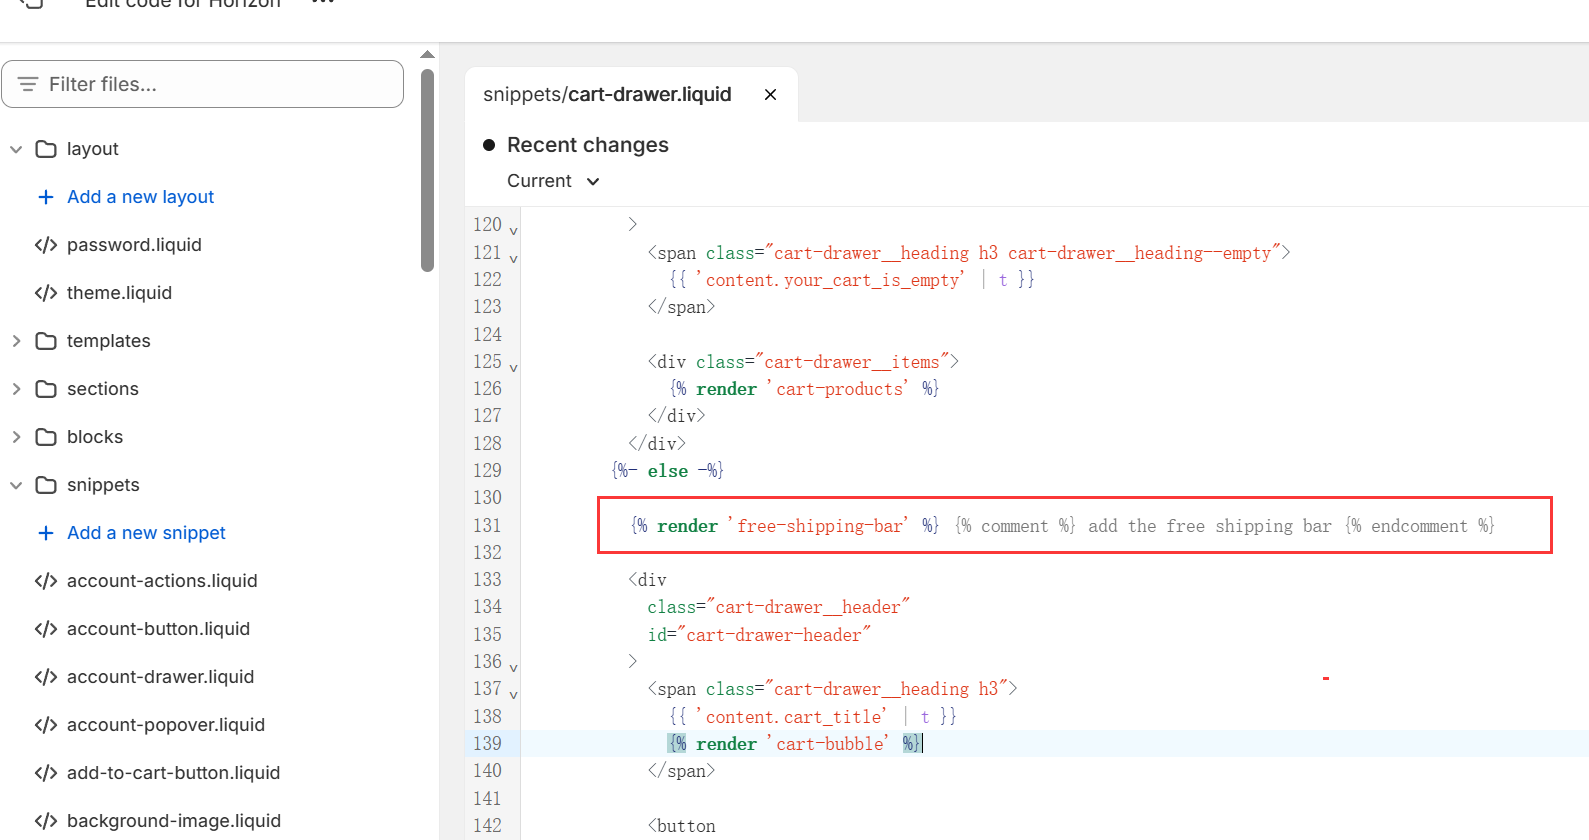Click the folder icon for templates
Viewport: 1589px width, 840px height.
(46, 341)
